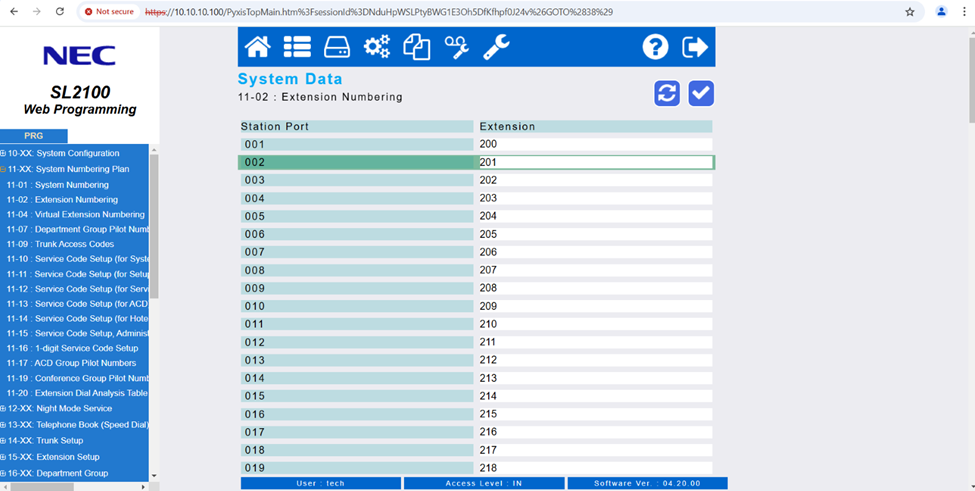Click the refresh button under toolbar

[x=667, y=93]
